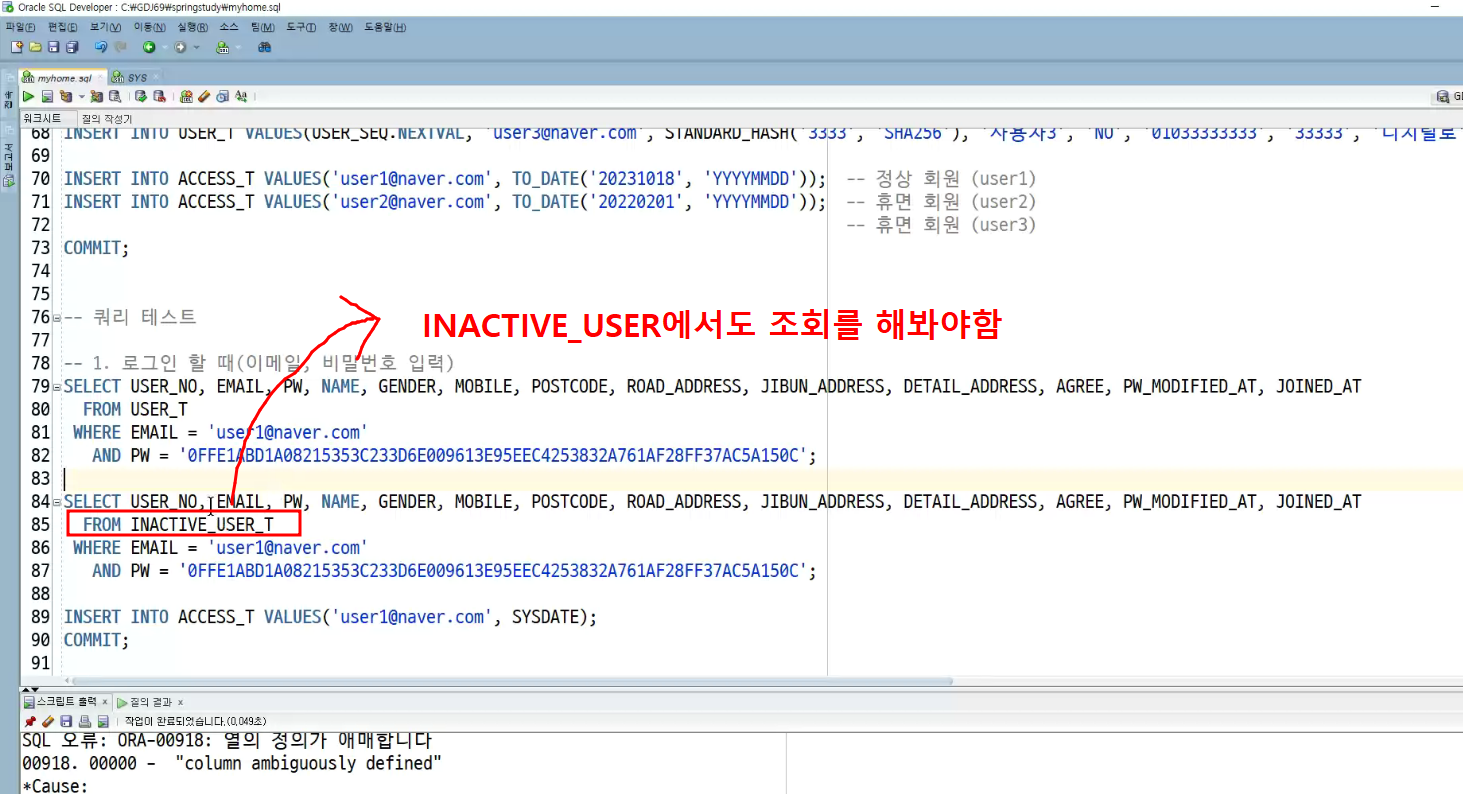This screenshot has width=1463, height=794.
Task: Pin the script output with red pin icon
Action: [x=30, y=720]
